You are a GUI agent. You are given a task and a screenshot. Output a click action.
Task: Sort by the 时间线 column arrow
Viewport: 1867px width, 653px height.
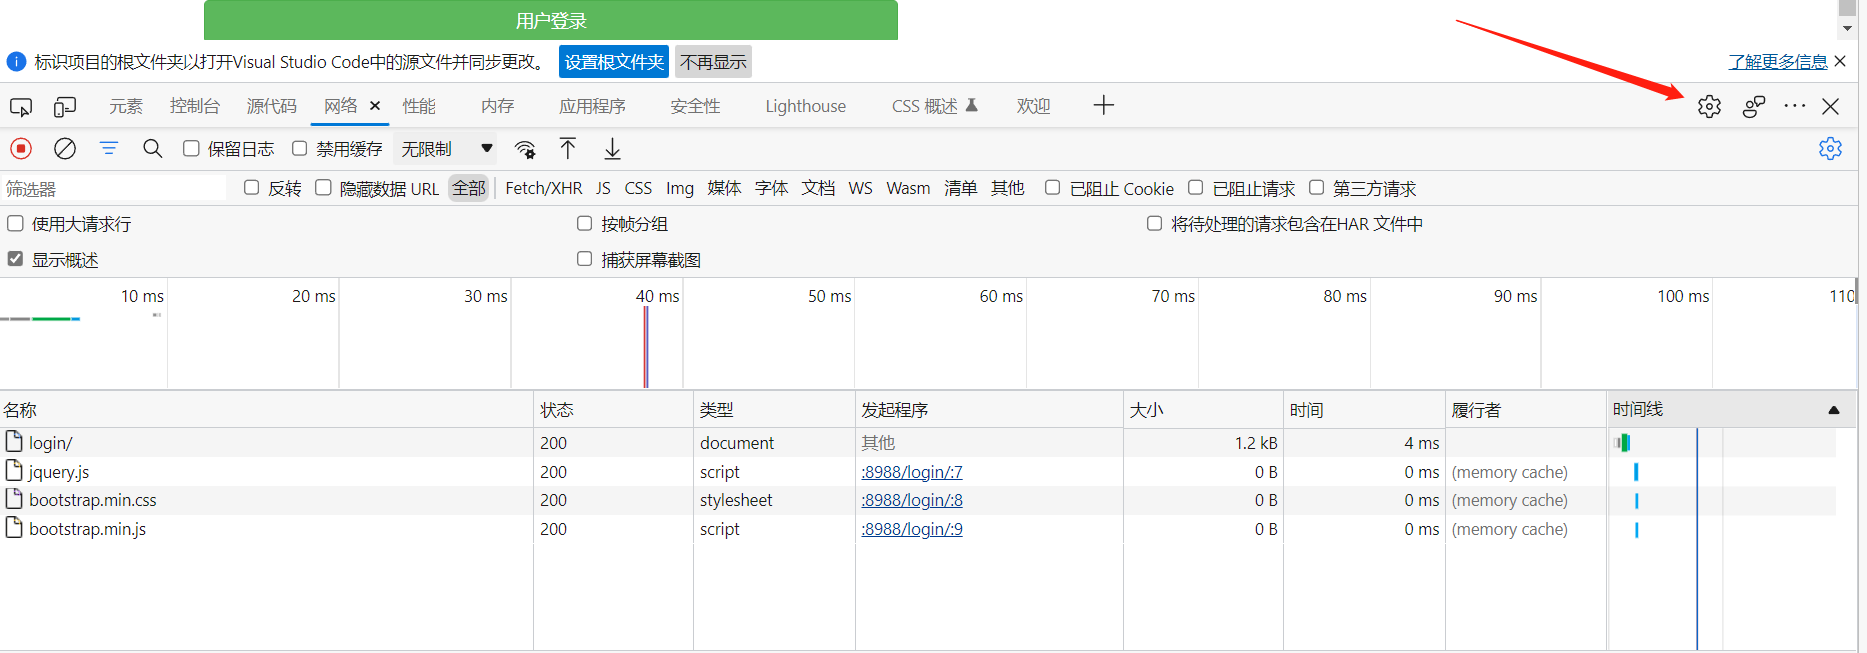pos(1834,410)
